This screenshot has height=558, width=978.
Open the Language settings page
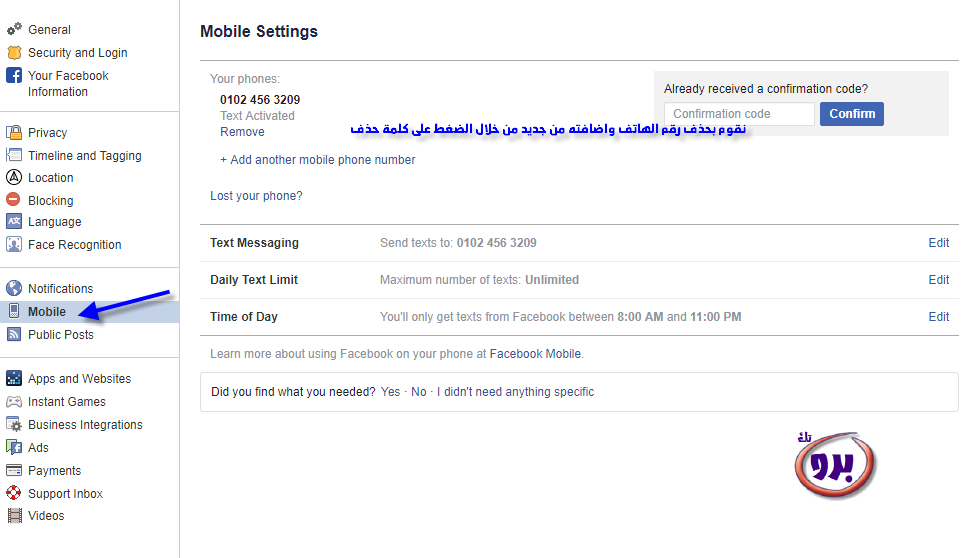coord(54,222)
